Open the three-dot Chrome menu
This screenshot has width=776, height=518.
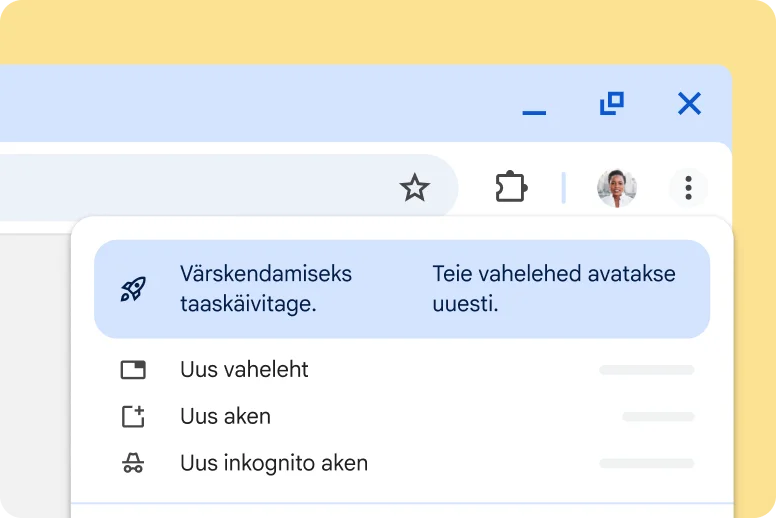(x=688, y=187)
